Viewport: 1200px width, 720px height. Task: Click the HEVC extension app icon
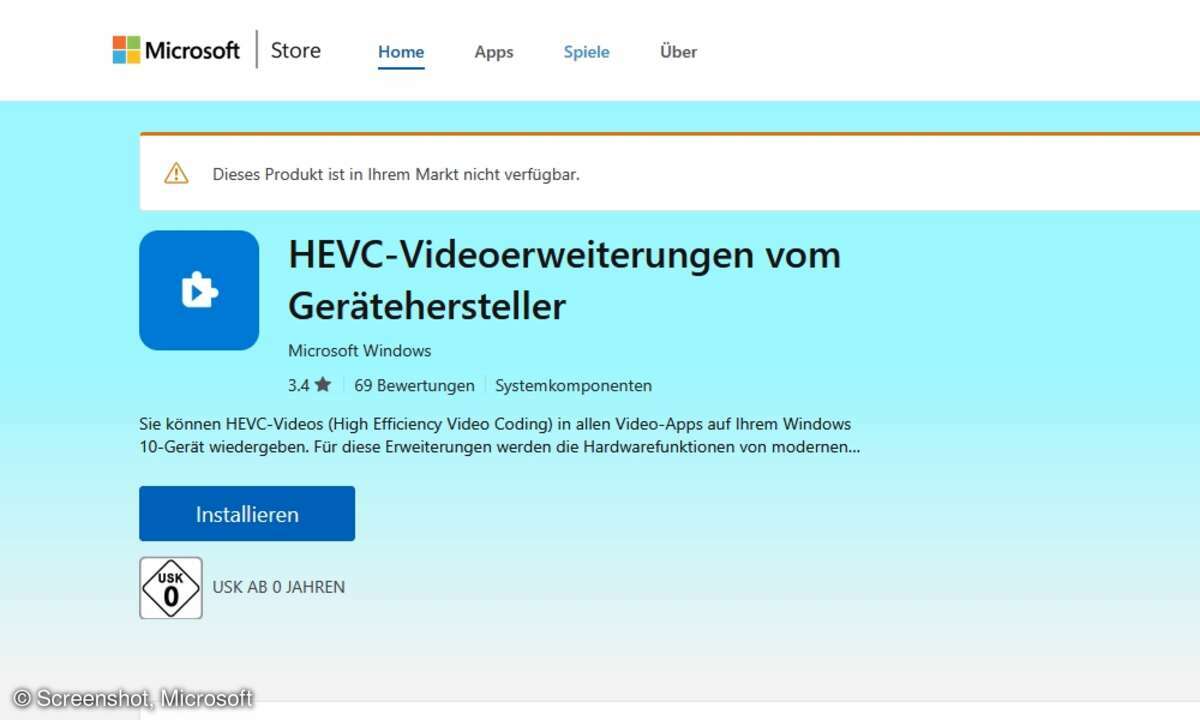coord(199,290)
